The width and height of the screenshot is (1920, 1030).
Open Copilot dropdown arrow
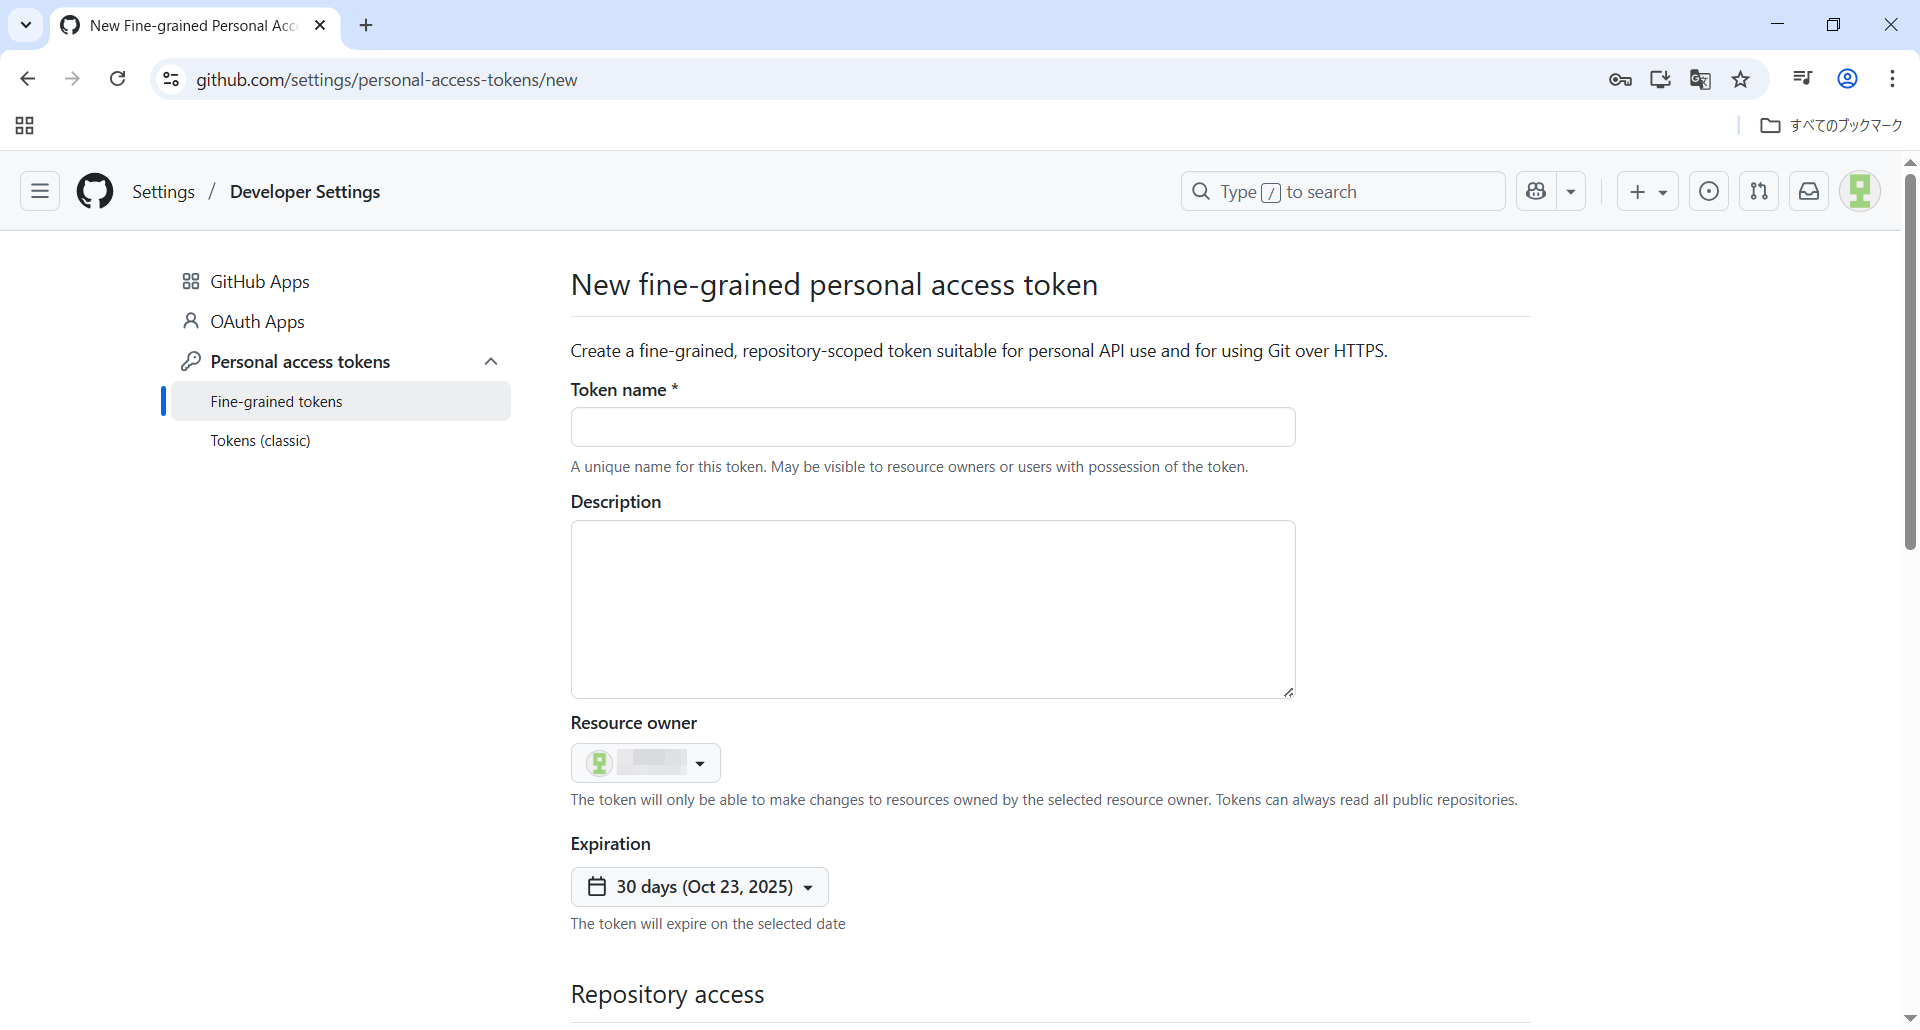click(x=1571, y=191)
